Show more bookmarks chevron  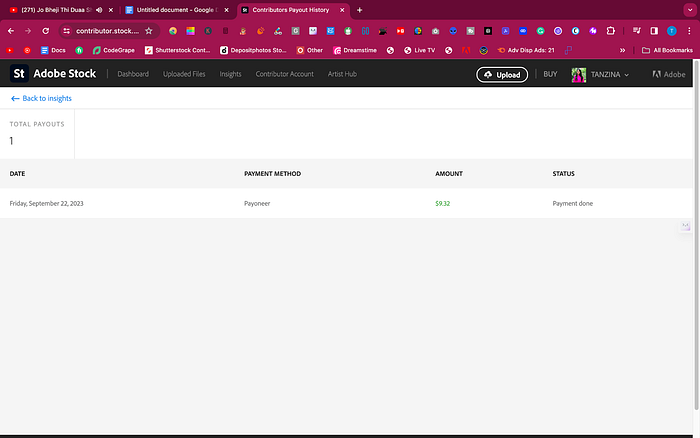622,50
